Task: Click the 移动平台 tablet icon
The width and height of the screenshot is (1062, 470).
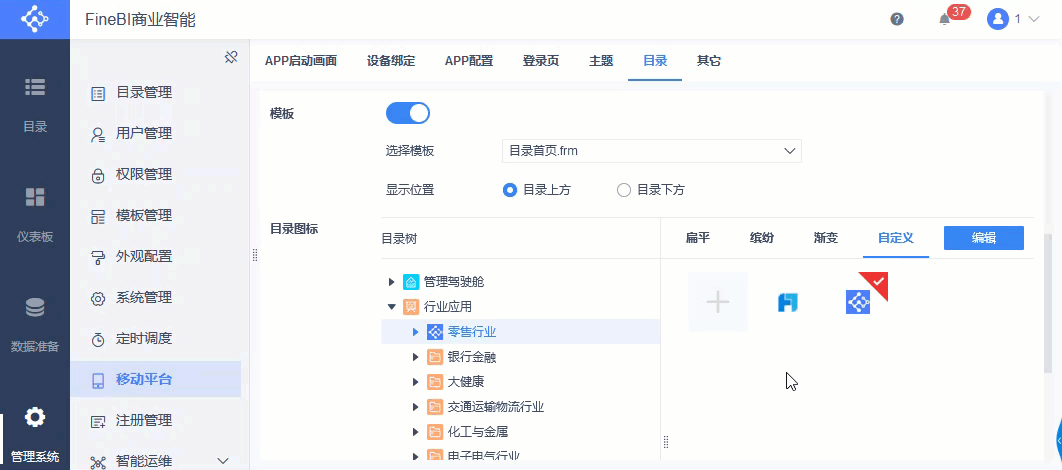Action: [98, 381]
